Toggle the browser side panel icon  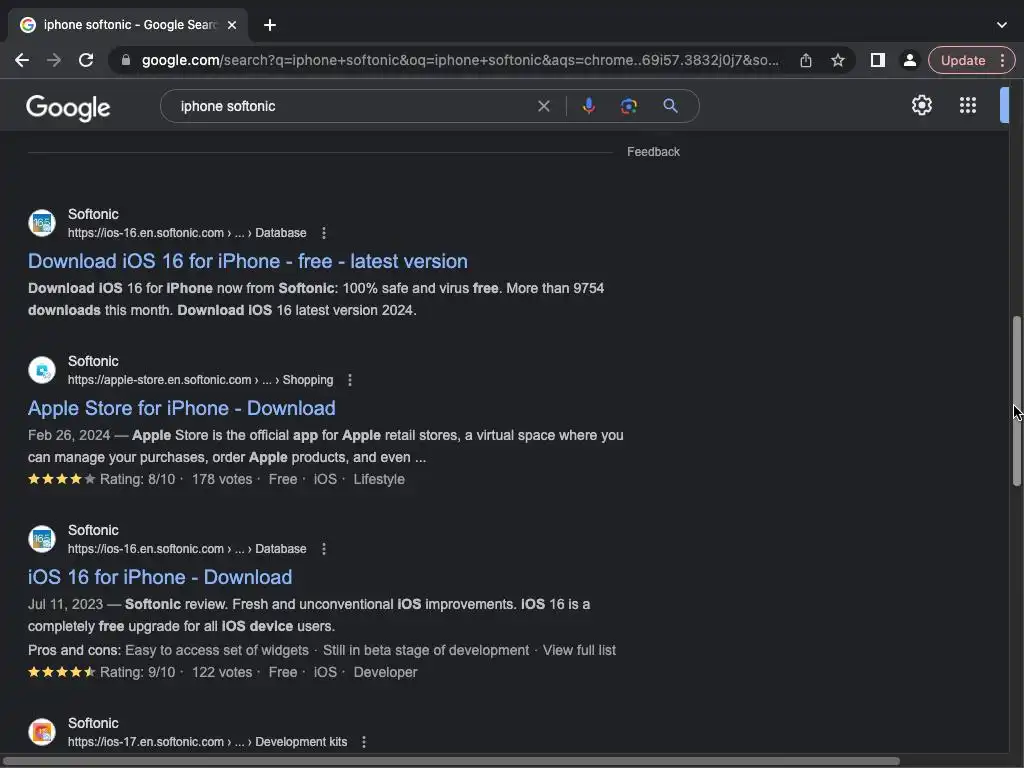(x=878, y=60)
